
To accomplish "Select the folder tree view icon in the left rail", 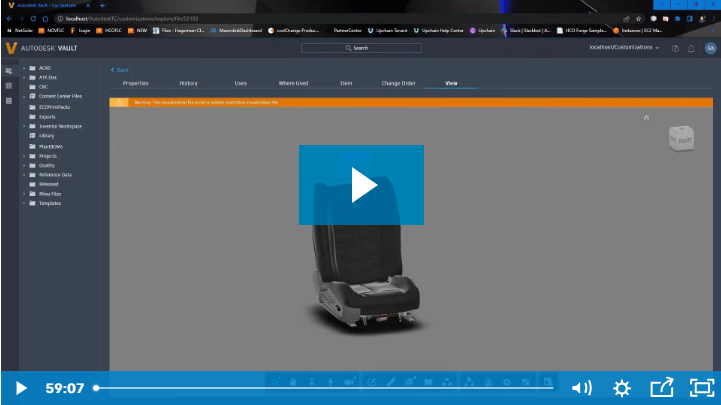I will [9, 71].
